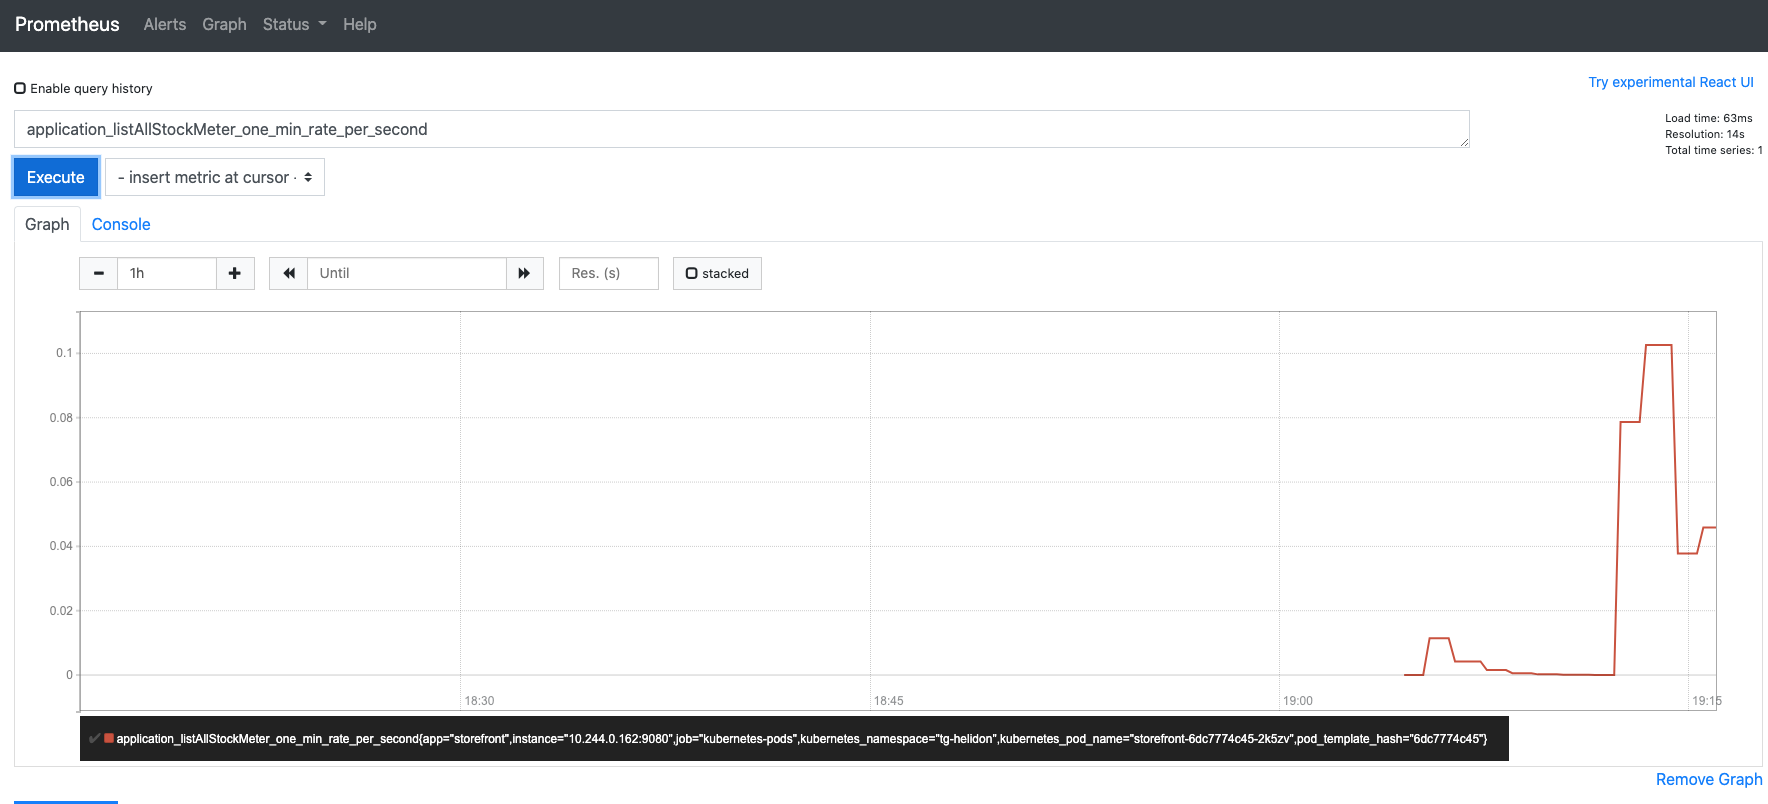Click the Resolution: 14s text
The height and width of the screenshot is (804, 1768).
click(1705, 134)
